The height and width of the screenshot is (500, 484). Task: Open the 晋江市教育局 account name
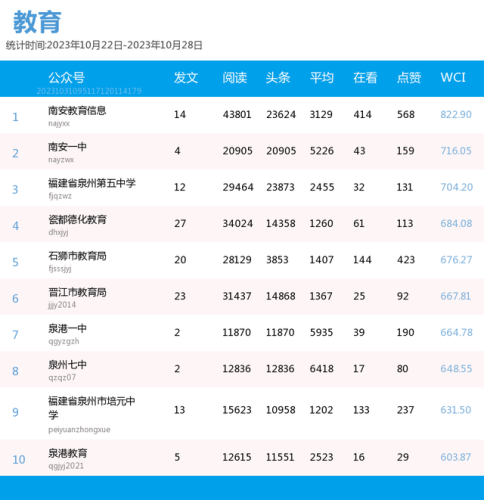click(x=77, y=292)
